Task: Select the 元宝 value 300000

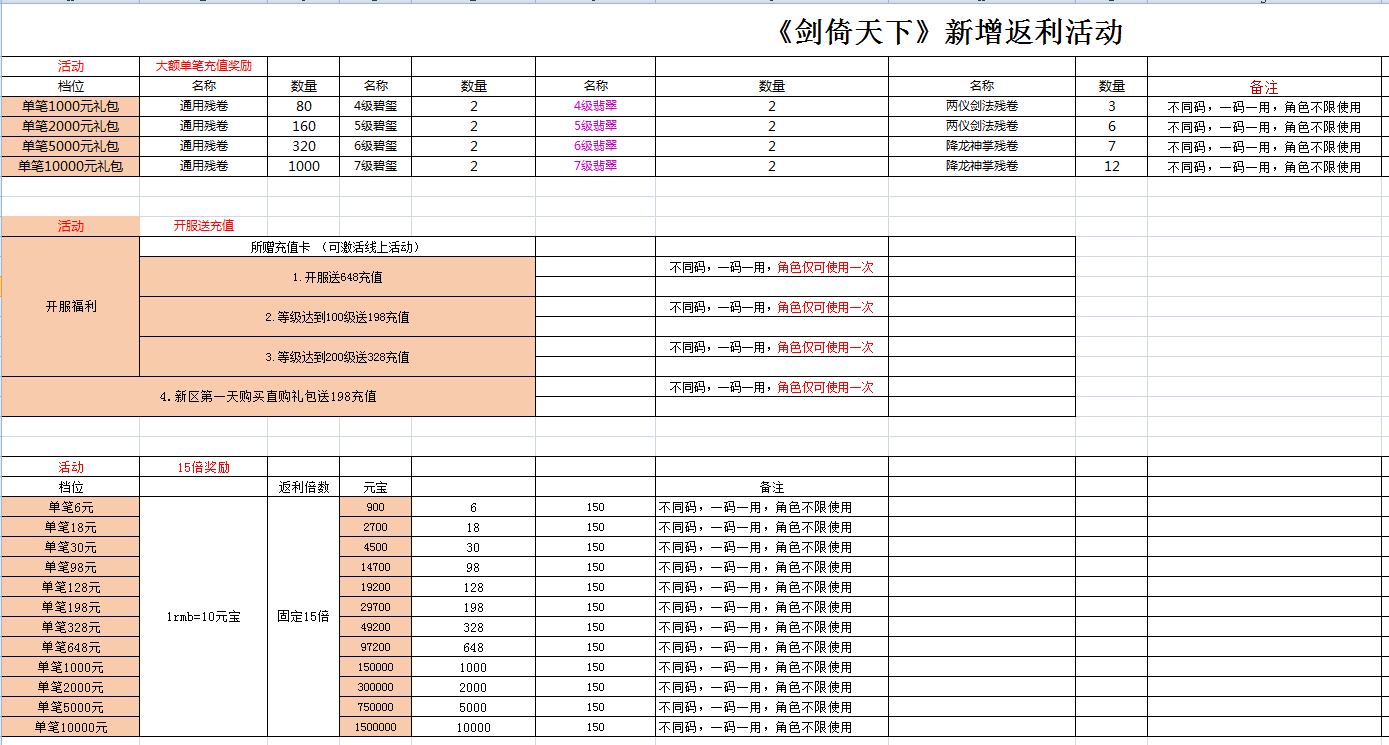Action: [375, 687]
